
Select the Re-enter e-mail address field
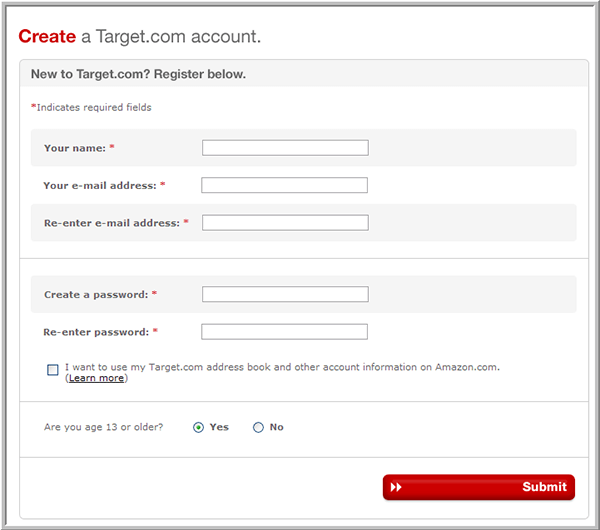click(285, 223)
